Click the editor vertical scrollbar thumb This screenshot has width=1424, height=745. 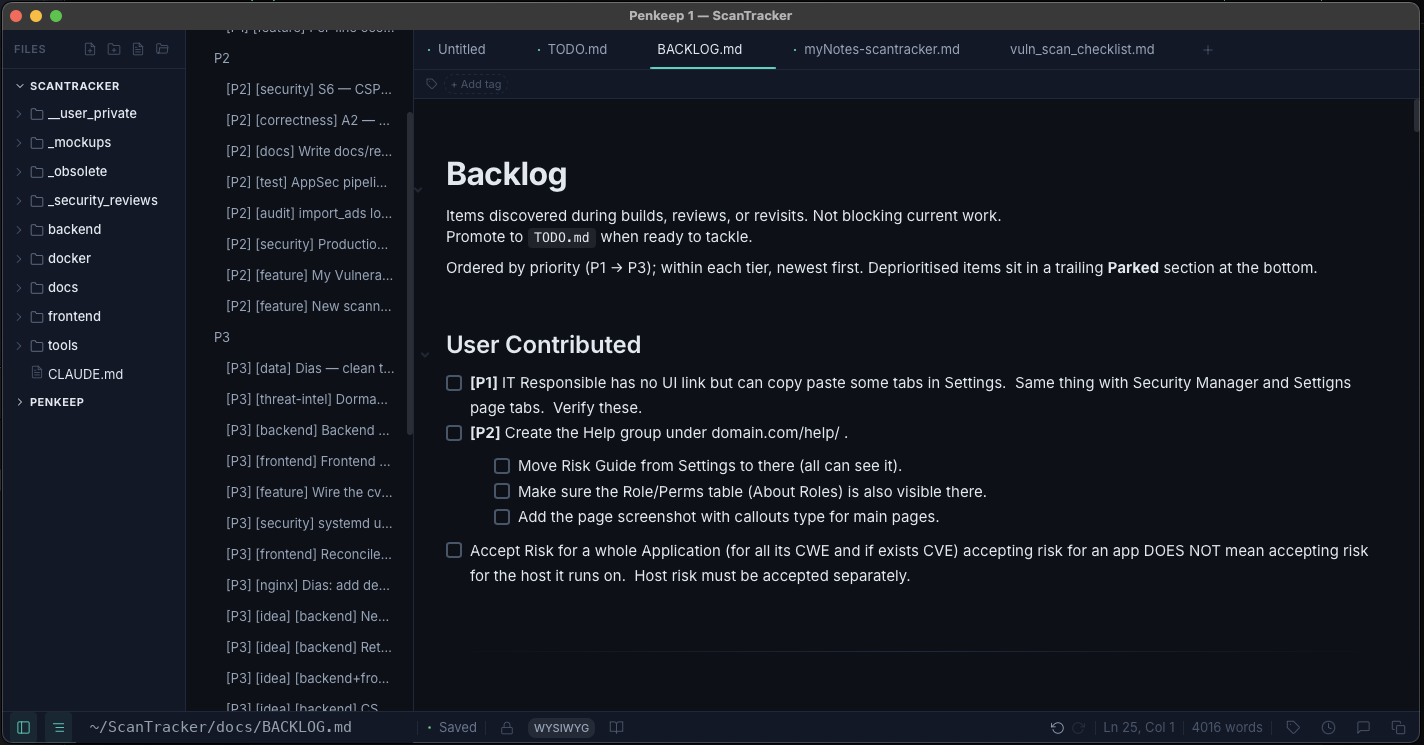coord(1417,115)
